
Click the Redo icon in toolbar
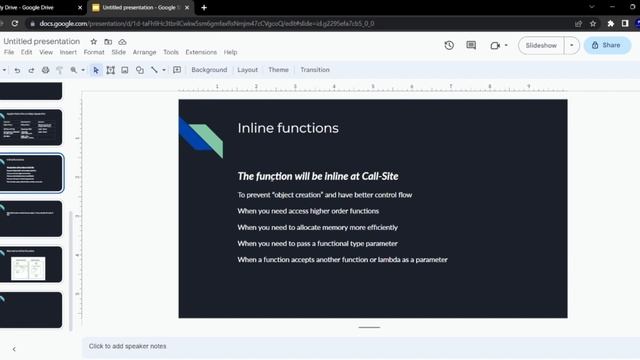pos(31,70)
